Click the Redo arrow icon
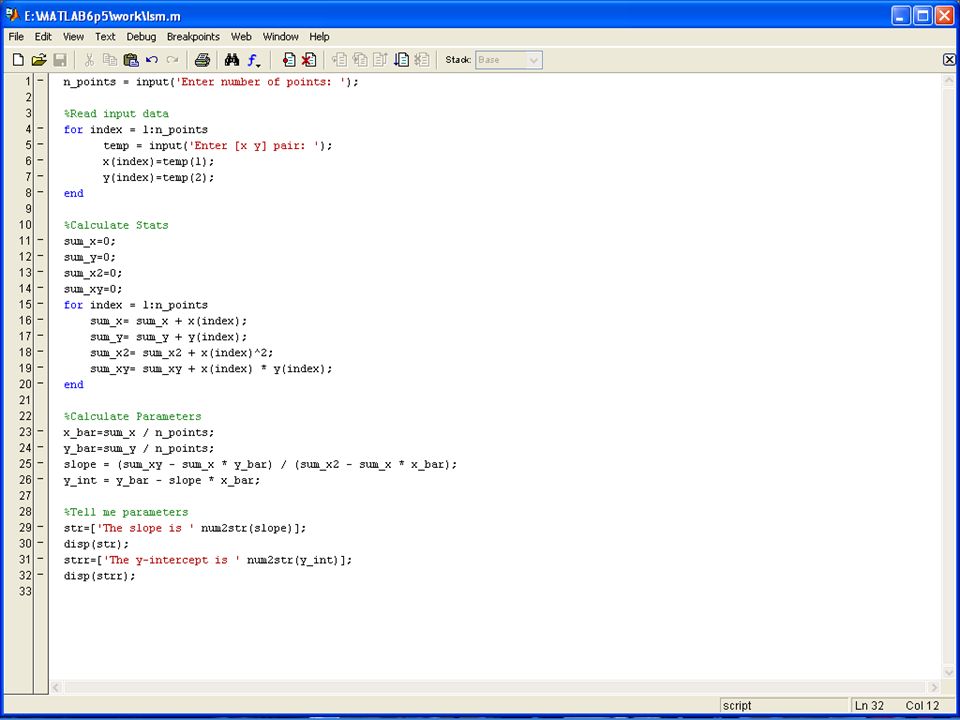Viewport: 960px width, 720px height. tap(173, 60)
